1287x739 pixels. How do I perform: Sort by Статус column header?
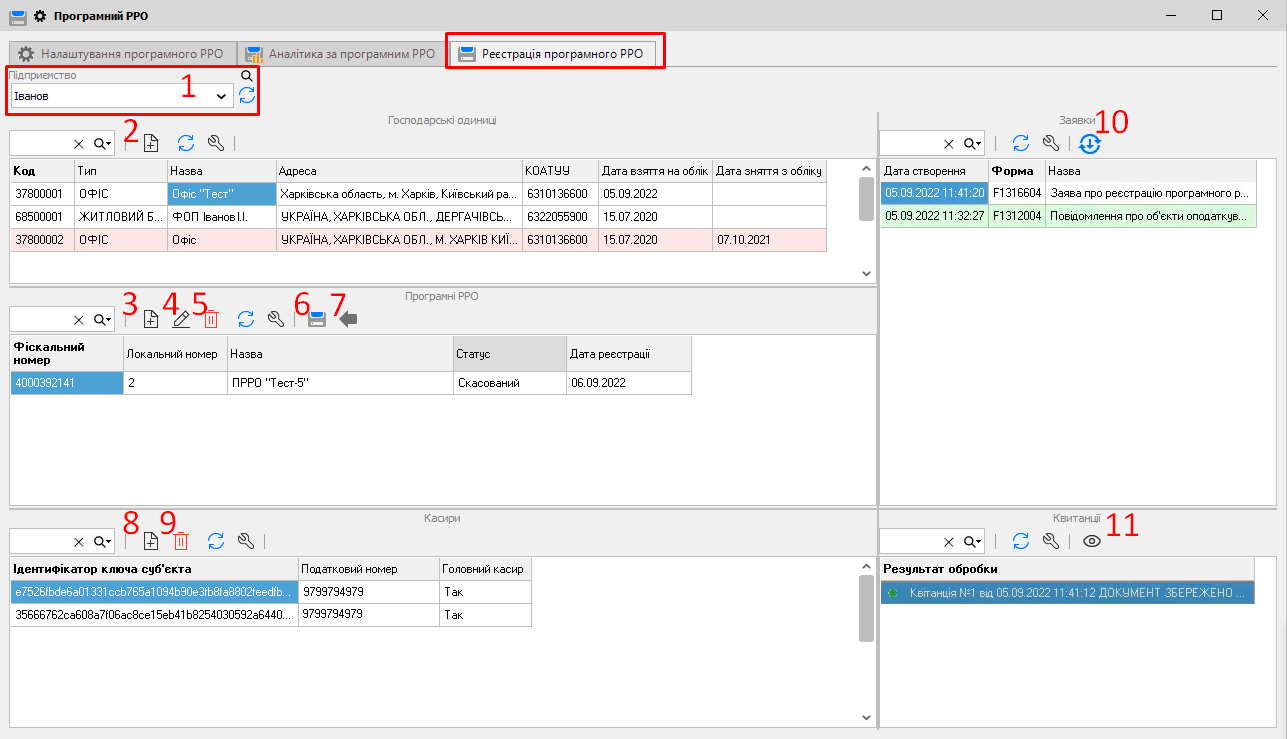tap(508, 354)
